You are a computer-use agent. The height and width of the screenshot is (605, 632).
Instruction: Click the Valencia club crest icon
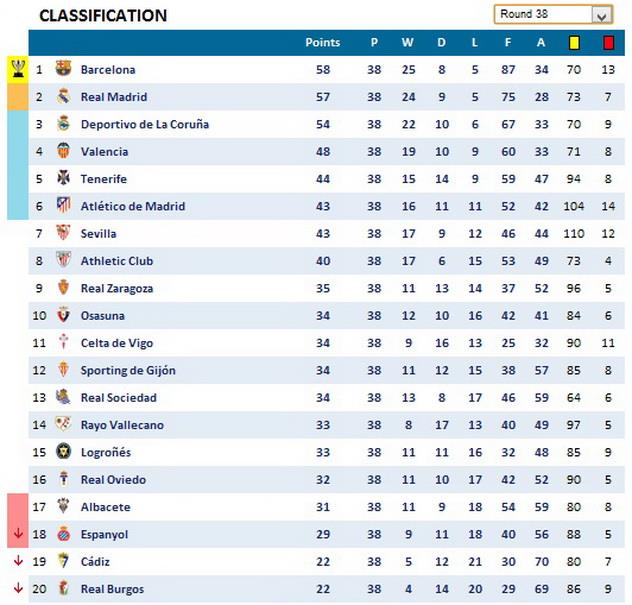(x=64, y=152)
